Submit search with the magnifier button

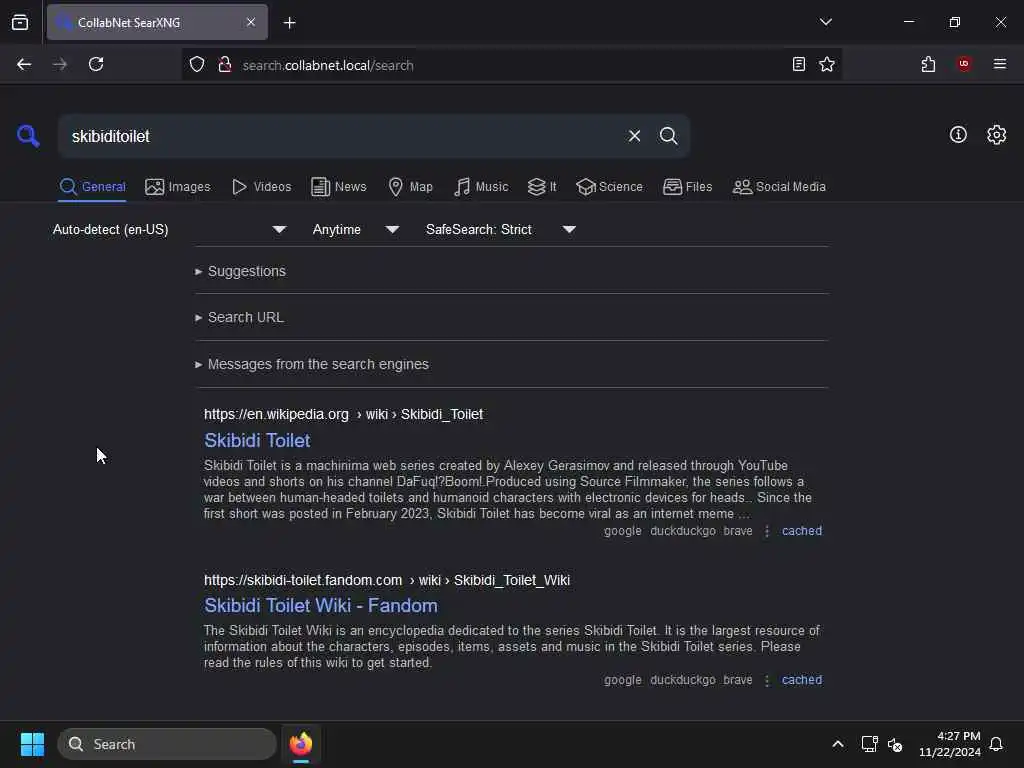coord(668,136)
